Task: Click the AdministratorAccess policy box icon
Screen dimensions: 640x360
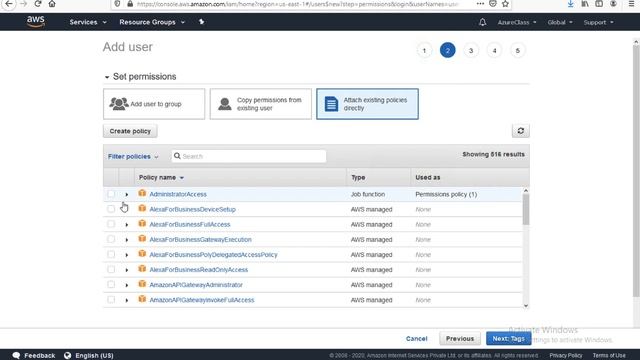Action: tap(142, 193)
